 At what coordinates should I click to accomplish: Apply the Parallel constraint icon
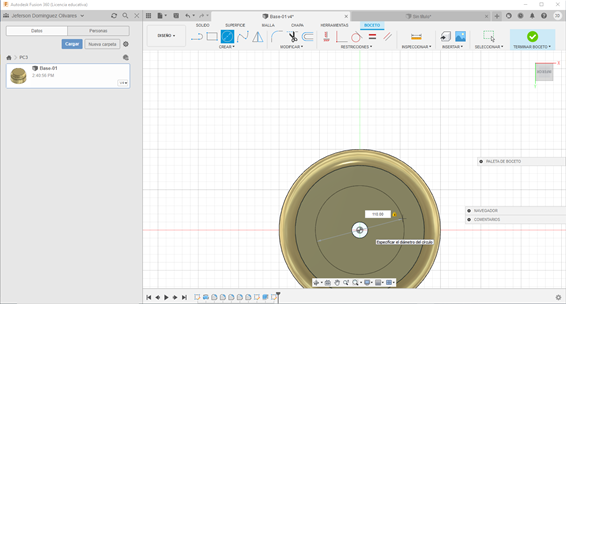tap(387, 37)
